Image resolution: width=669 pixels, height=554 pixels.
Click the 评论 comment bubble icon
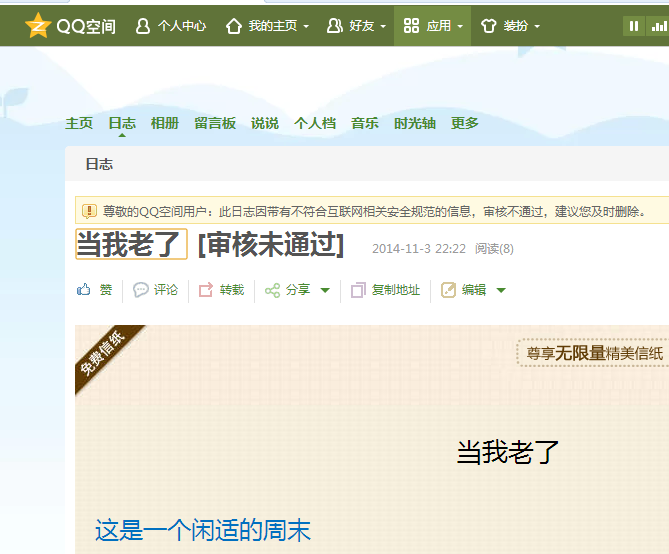click(x=141, y=290)
